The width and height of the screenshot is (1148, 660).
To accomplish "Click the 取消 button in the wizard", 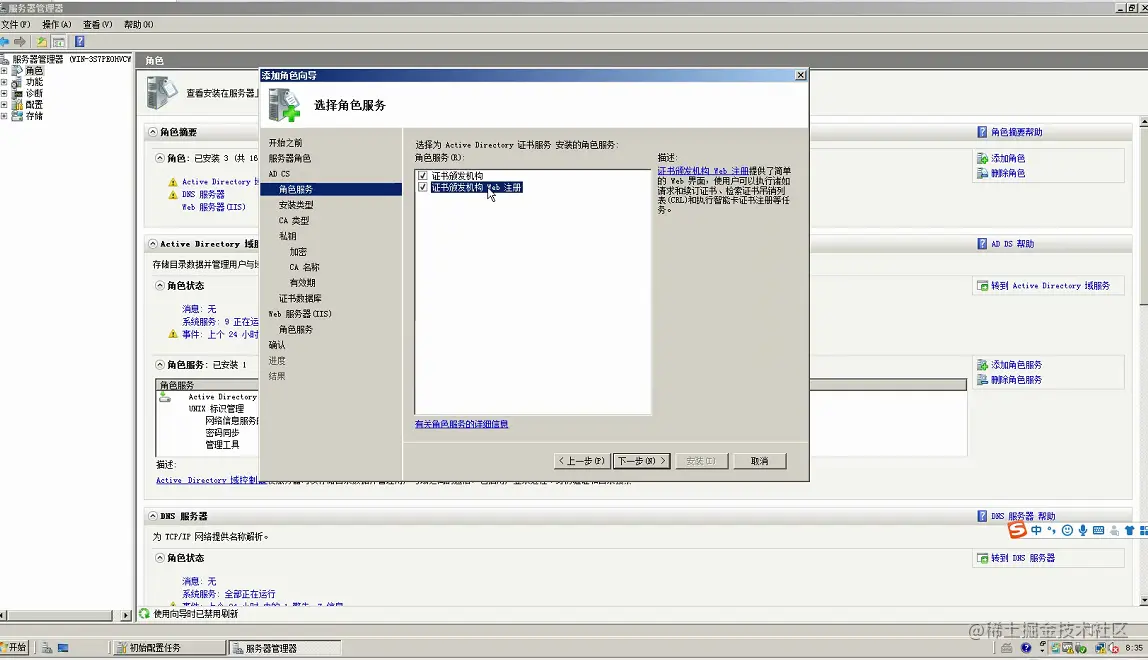I will (x=759, y=461).
